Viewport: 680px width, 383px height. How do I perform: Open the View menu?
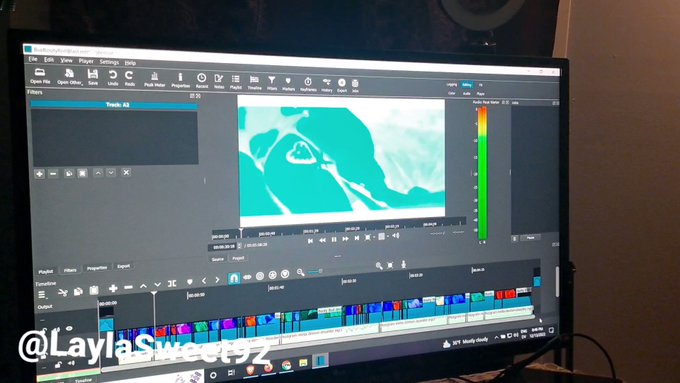(x=66, y=60)
